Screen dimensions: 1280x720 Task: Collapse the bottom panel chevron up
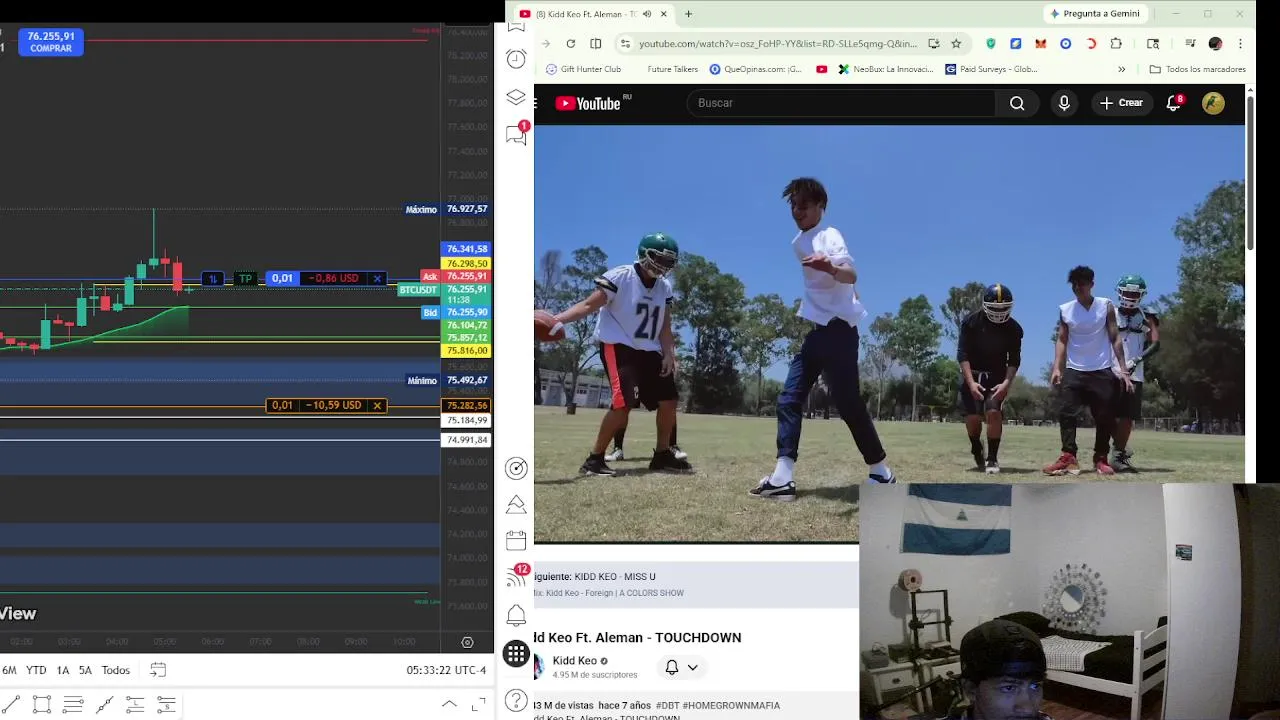click(x=449, y=704)
